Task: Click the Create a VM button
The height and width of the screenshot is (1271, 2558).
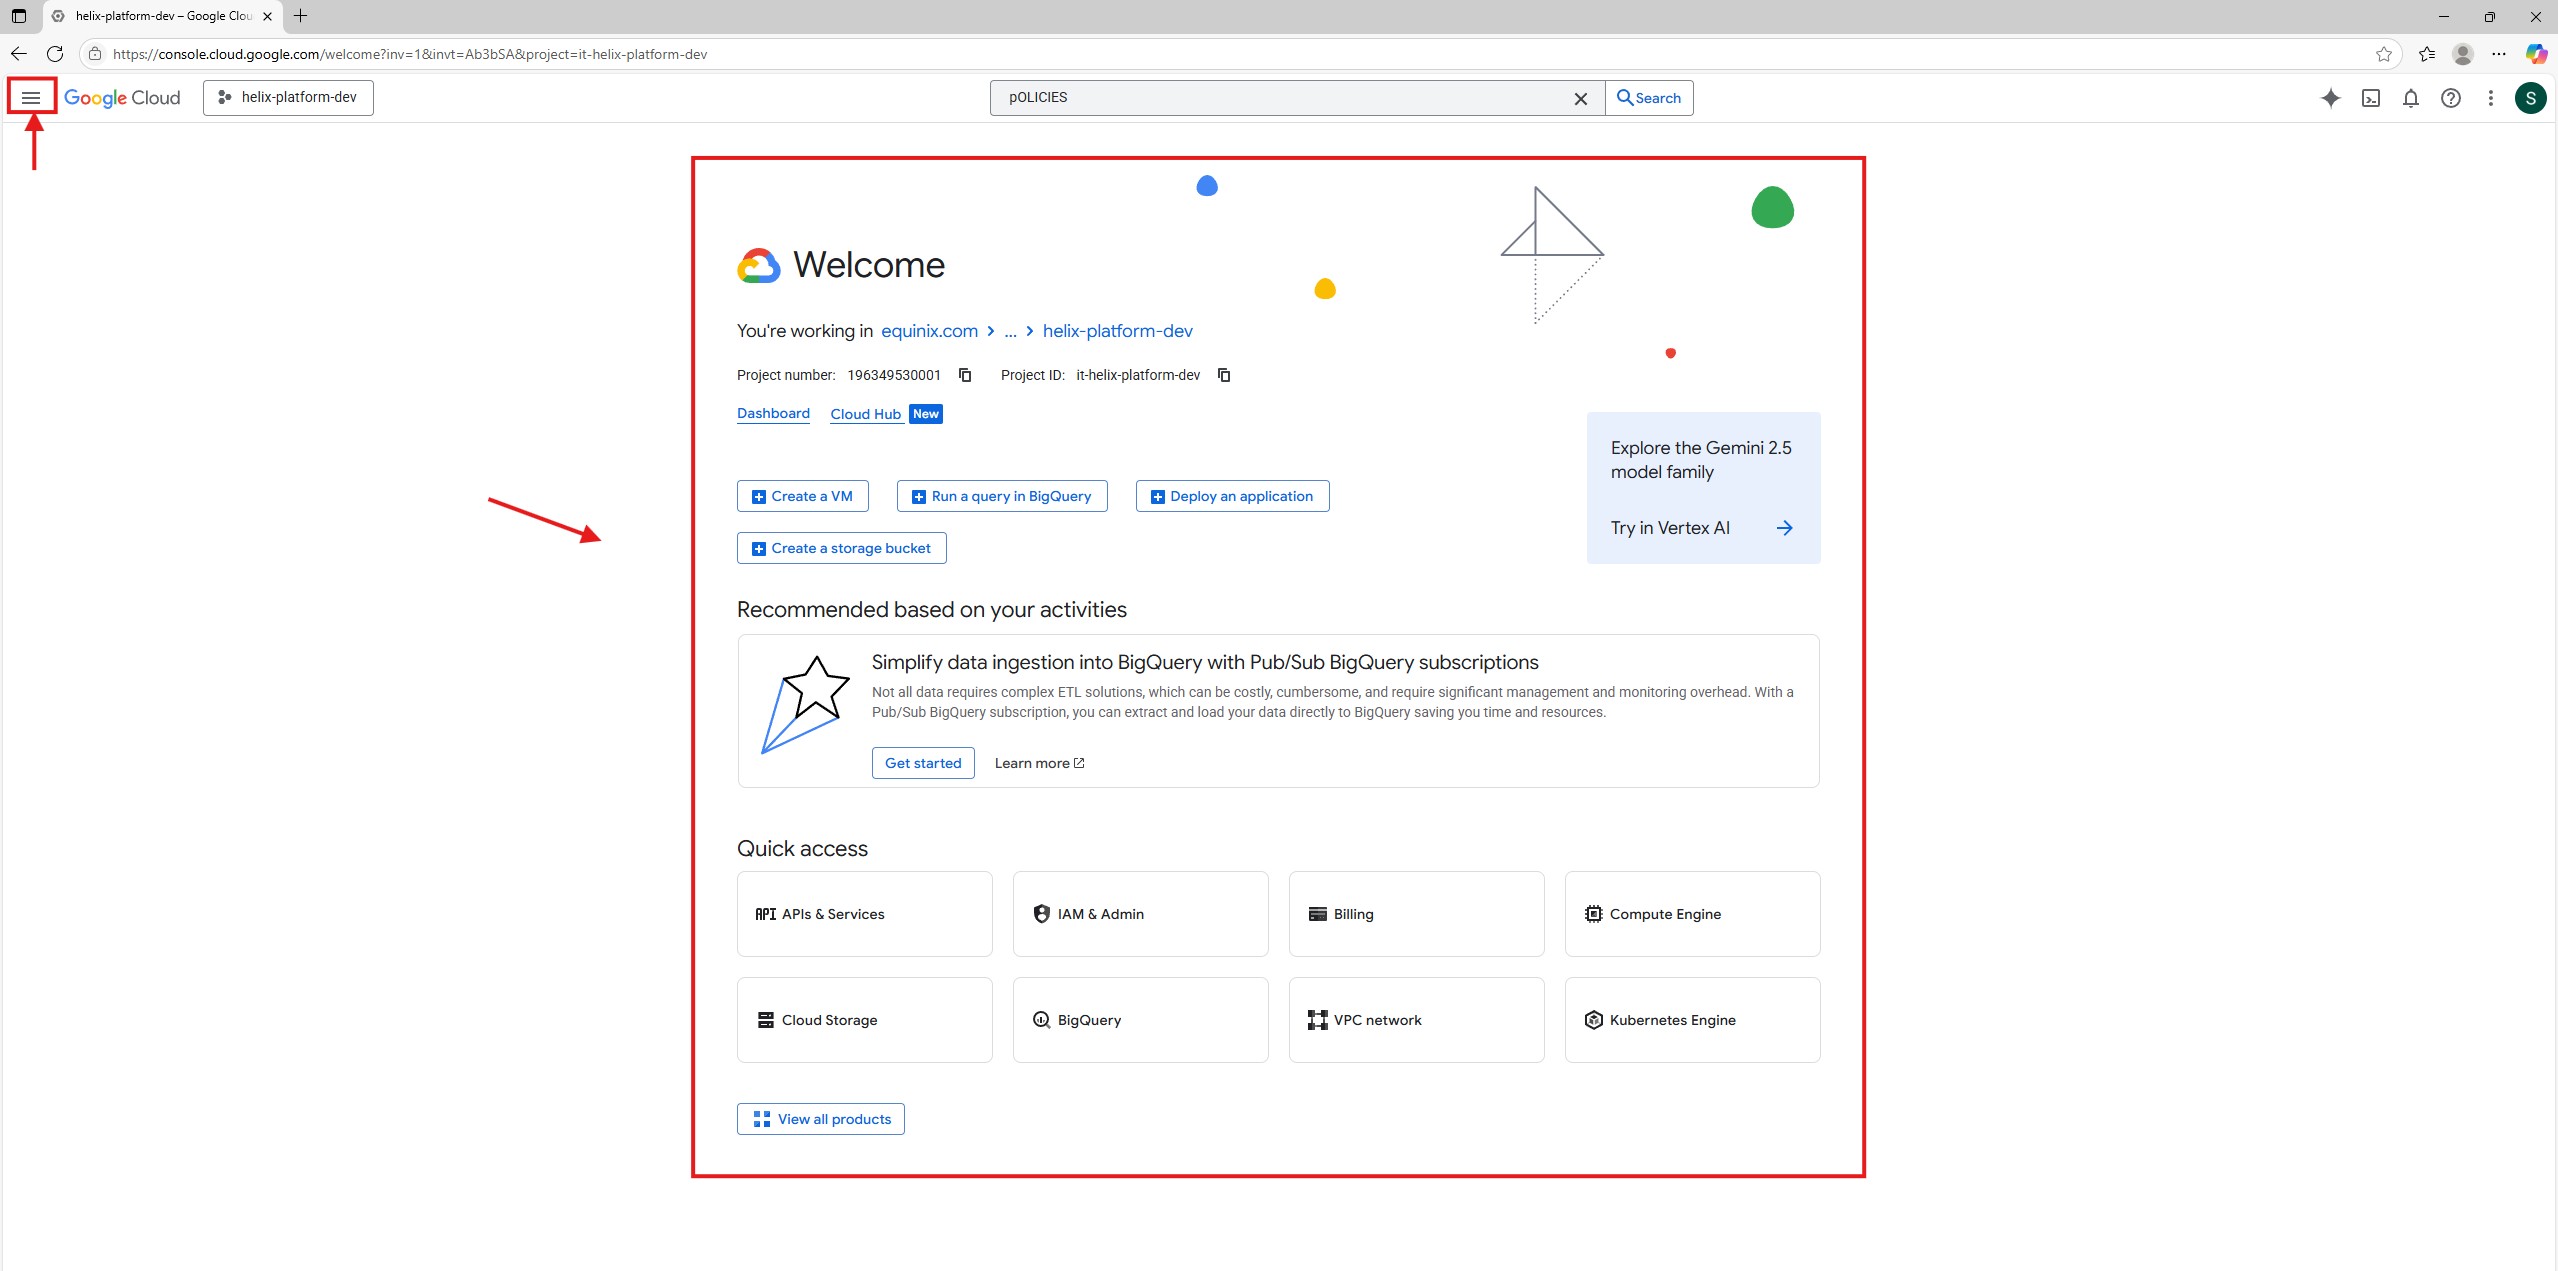Action: (802, 496)
